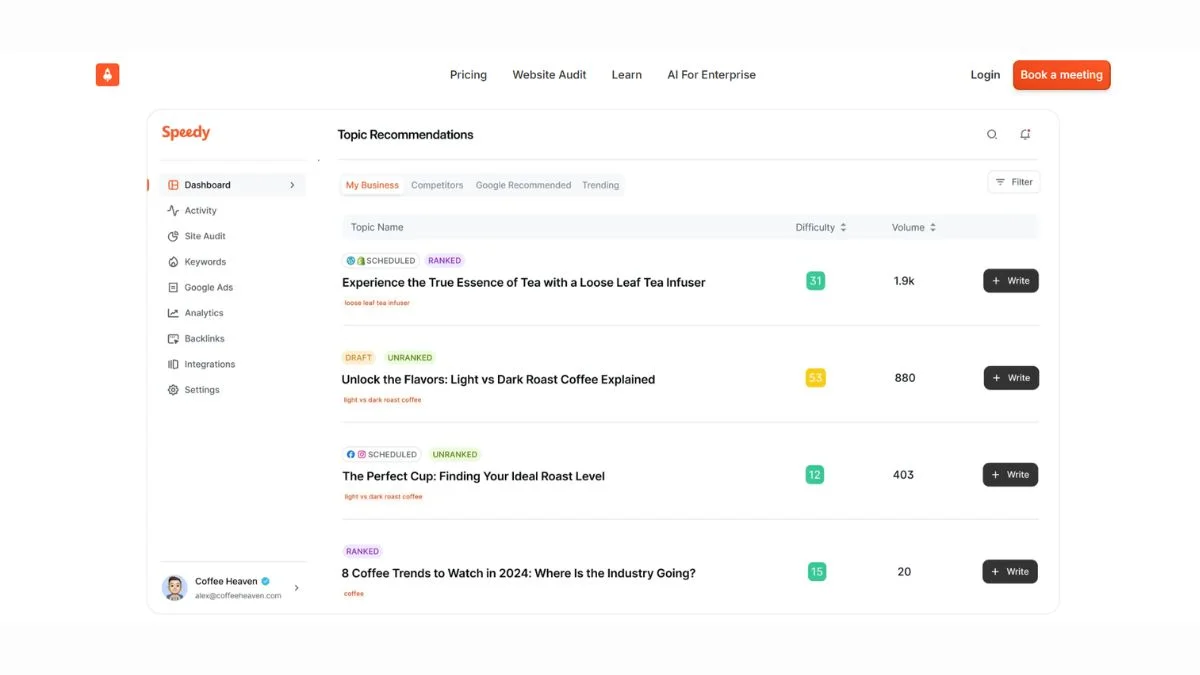
Task: Click the blue verified badge next to Coffee Heaven
Action: [266, 581]
